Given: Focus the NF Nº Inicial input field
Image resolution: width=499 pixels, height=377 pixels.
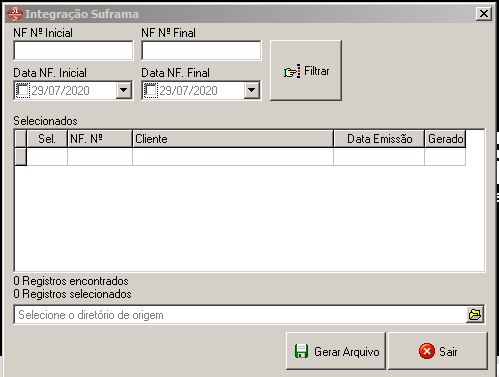Looking at the screenshot, I should pyautogui.click(x=73, y=51).
